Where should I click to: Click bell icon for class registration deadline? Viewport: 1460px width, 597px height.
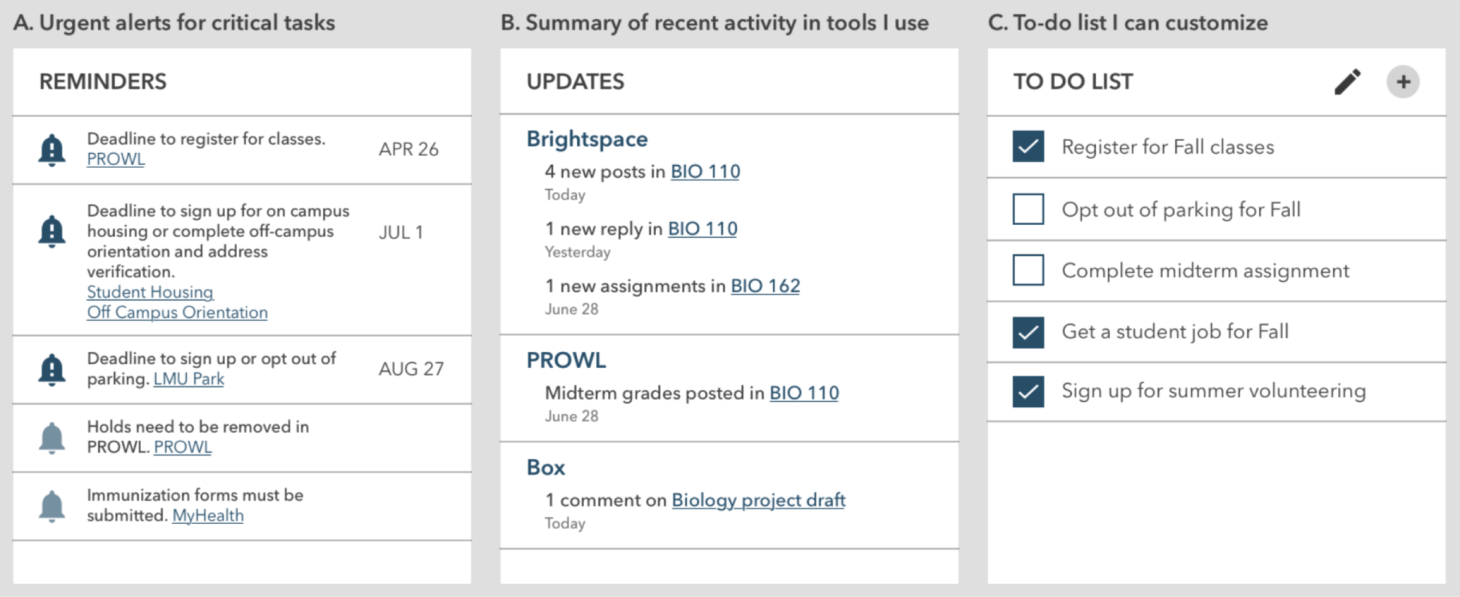(52, 150)
